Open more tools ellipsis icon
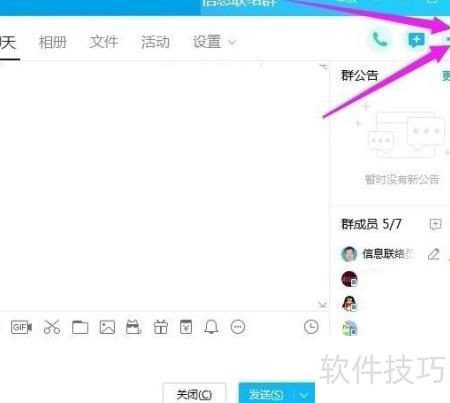450x403 pixels. 238,327
